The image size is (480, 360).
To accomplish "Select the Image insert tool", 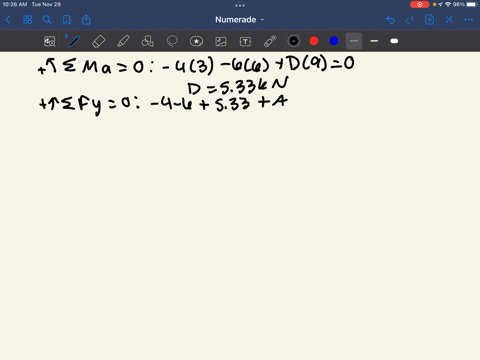I will point(221,41).
